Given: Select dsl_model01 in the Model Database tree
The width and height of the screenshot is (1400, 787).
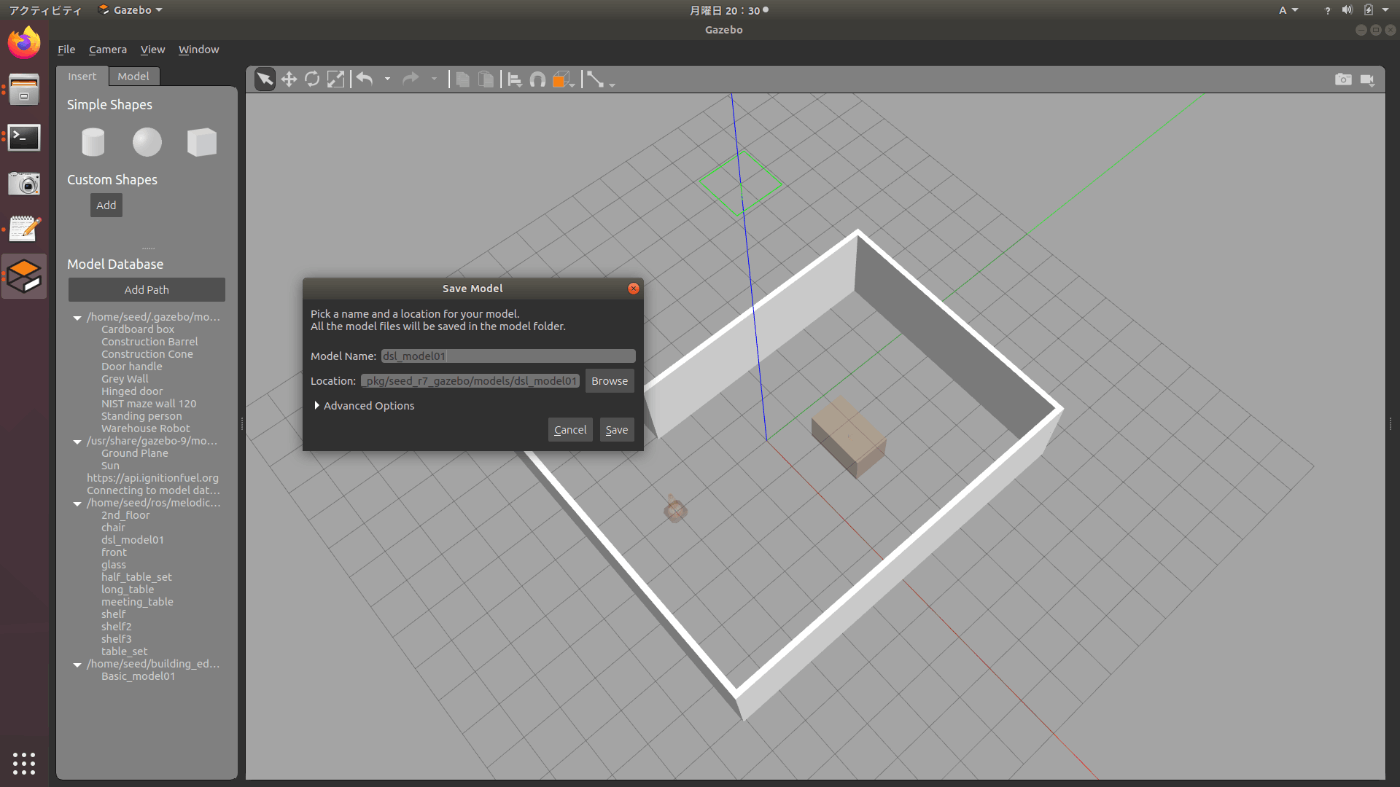Looking at the screenshot, I should coord(133,540).
